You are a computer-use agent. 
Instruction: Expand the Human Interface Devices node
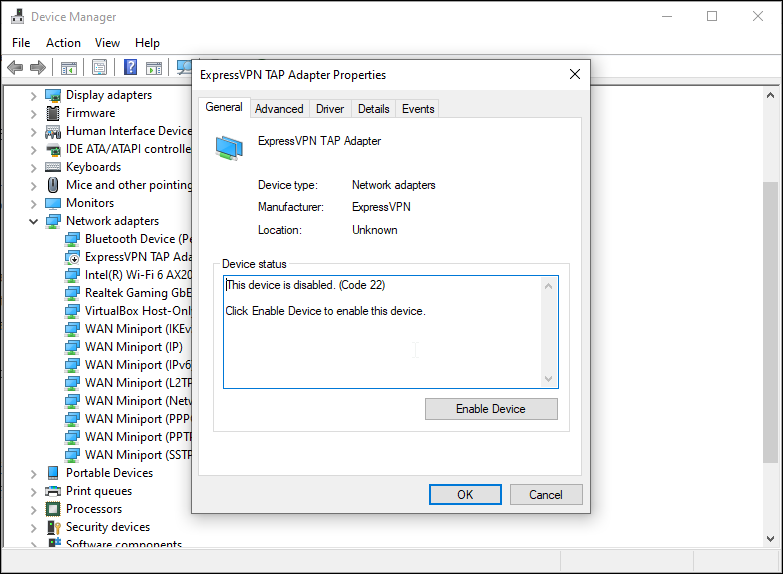pos(33,131)
